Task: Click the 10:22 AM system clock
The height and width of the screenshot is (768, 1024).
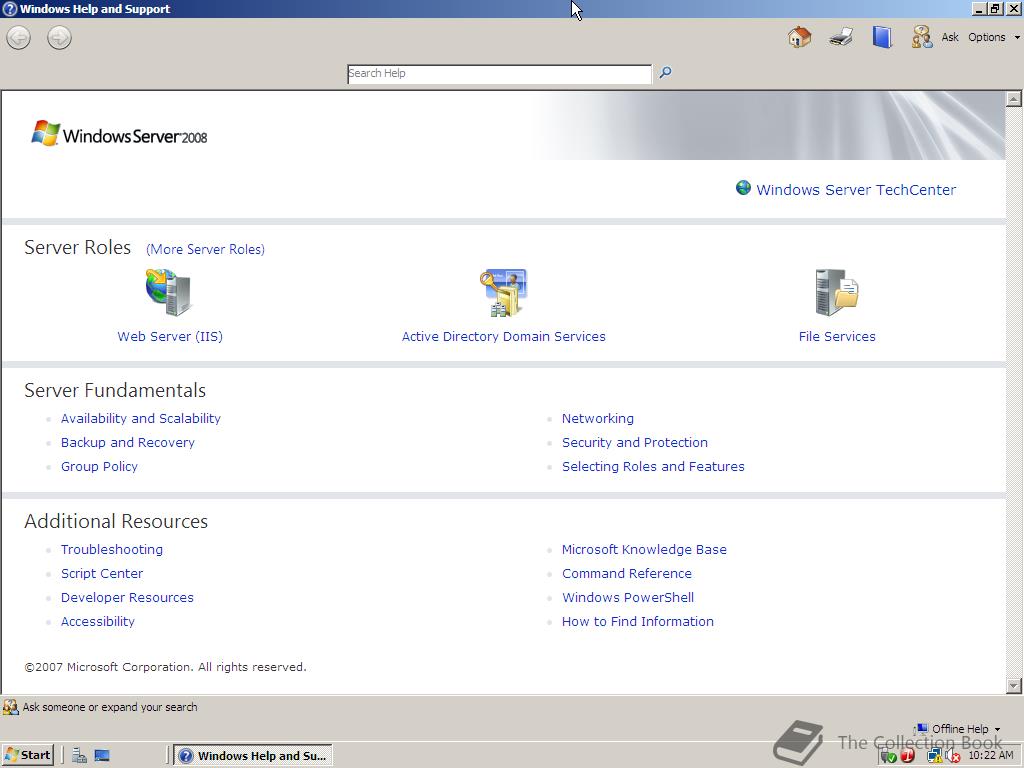Action: point(990,756)
